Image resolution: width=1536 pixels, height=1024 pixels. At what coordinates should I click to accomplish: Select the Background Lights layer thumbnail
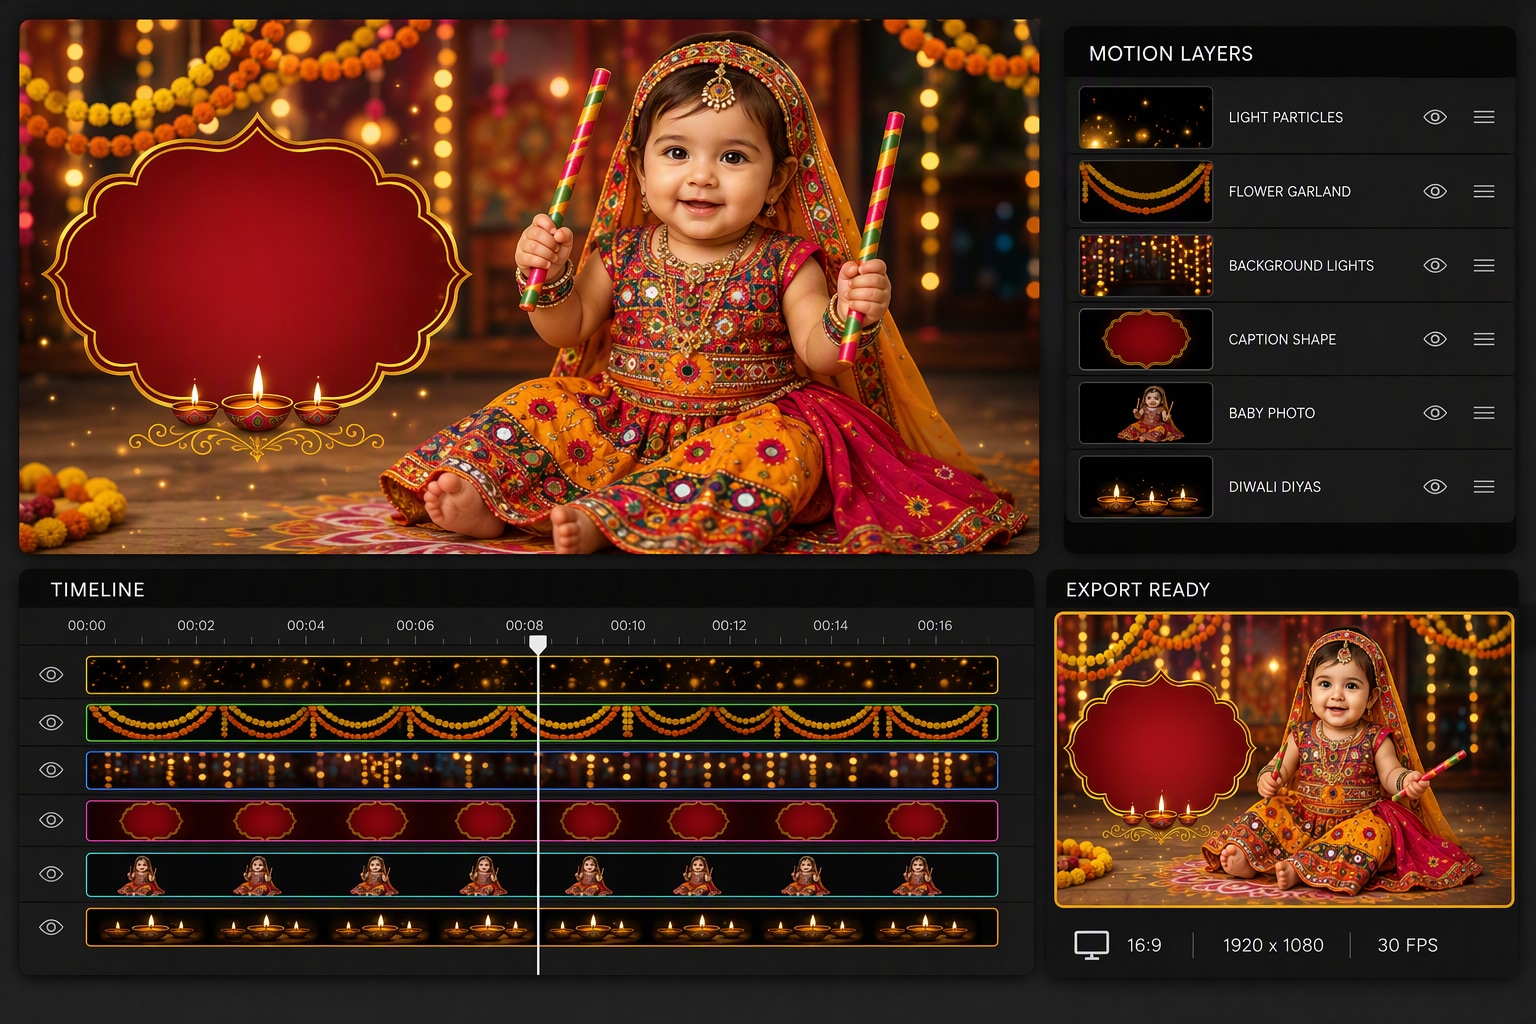click(x=1146, y=265)
